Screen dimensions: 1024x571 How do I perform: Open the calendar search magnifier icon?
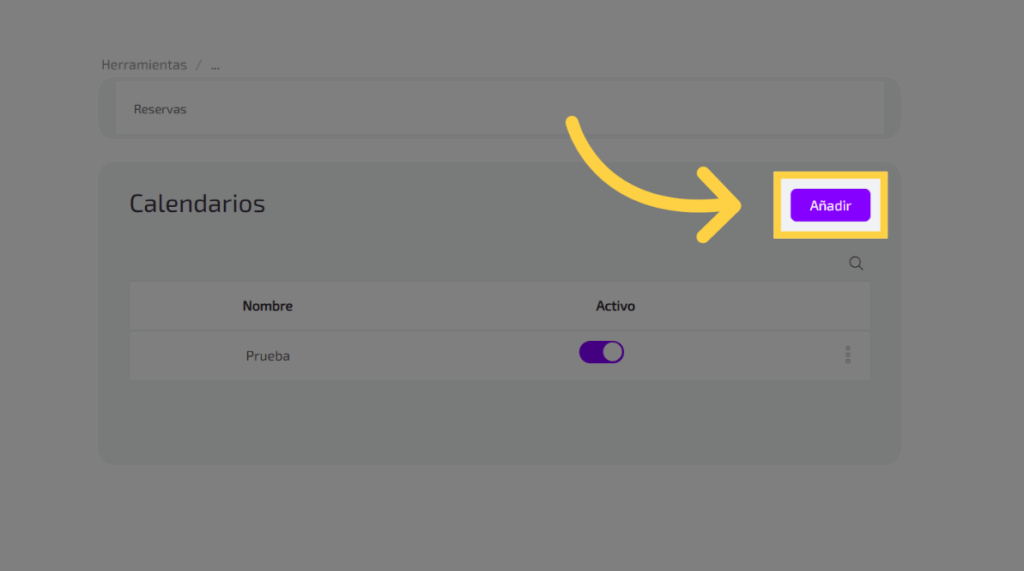pyautogui.click(x=856, y=264)
